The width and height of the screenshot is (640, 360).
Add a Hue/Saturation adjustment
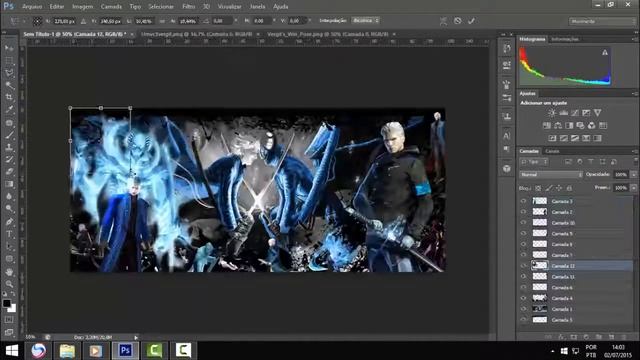click(x=547, y=126)
